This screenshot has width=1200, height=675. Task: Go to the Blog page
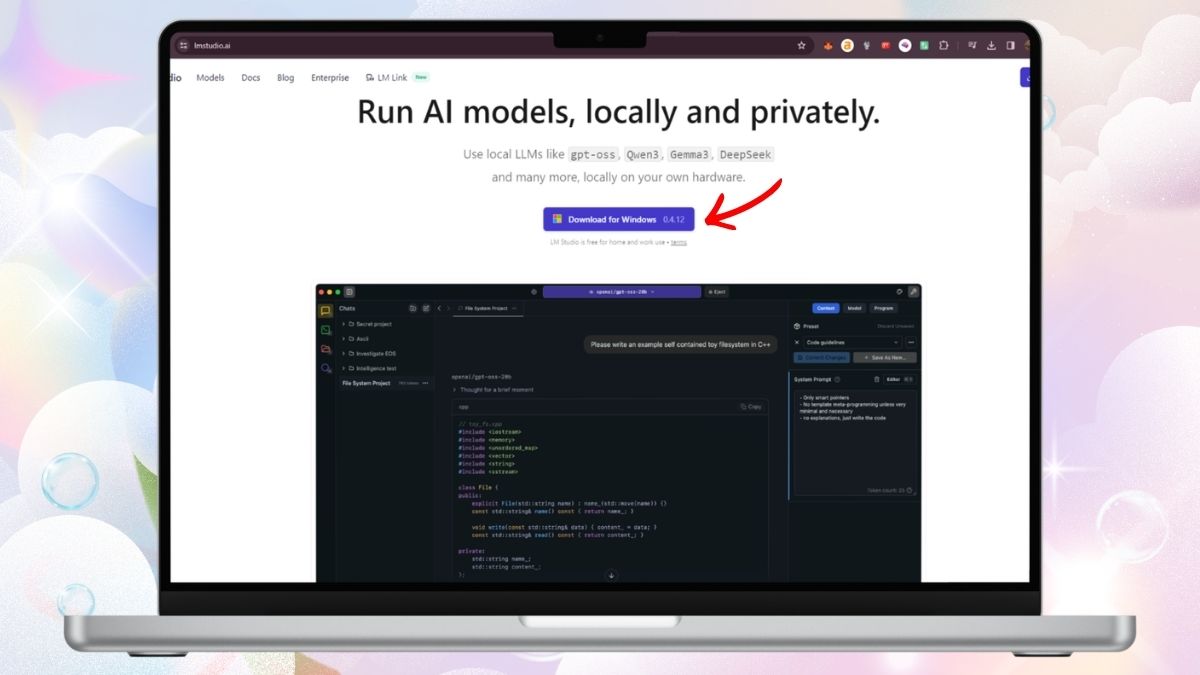coord(285,78)
